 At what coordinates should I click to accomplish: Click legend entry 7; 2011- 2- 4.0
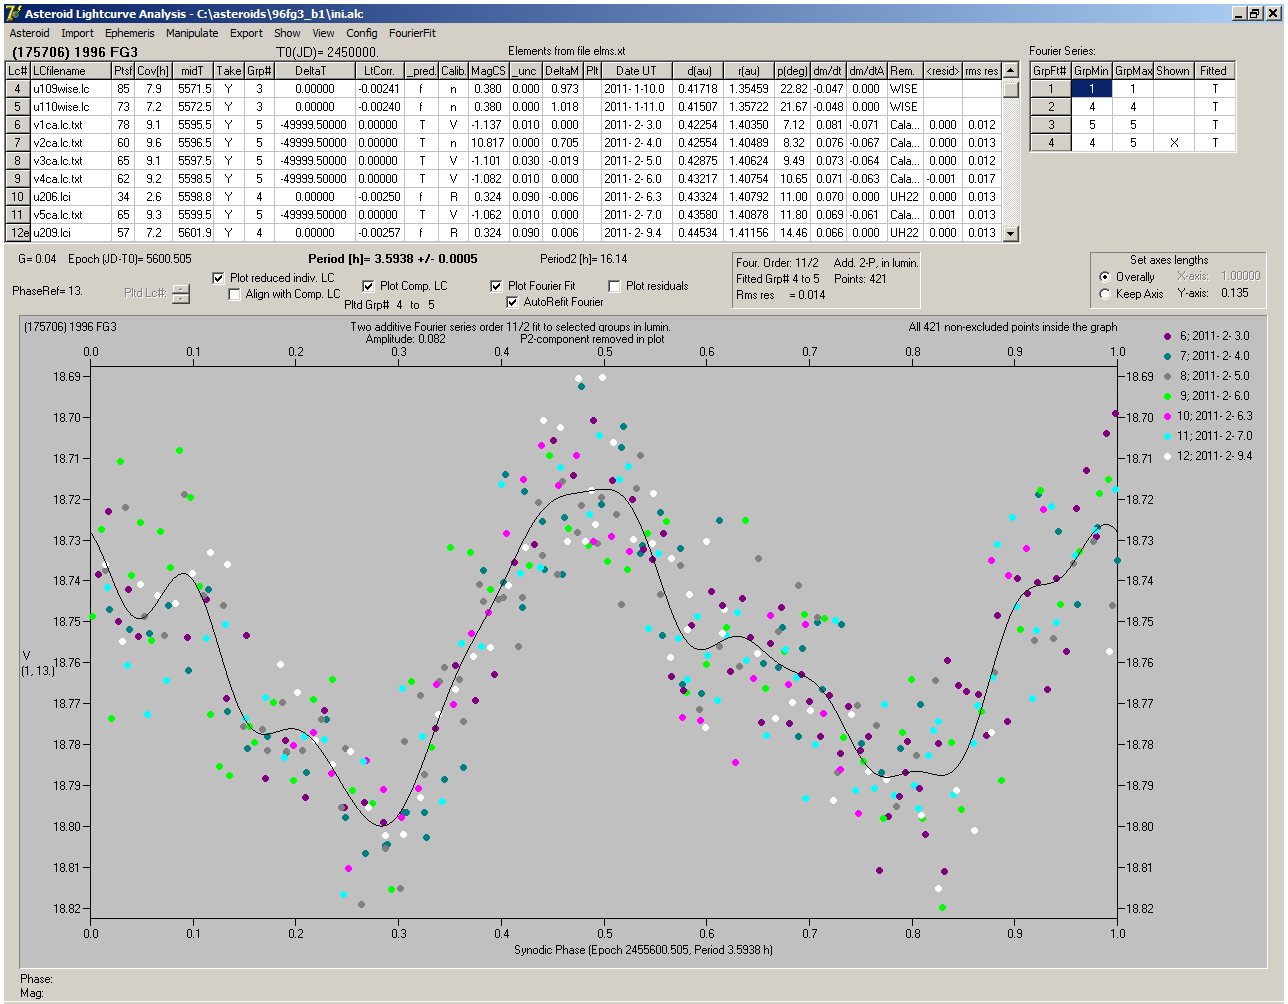point(1208,356)
